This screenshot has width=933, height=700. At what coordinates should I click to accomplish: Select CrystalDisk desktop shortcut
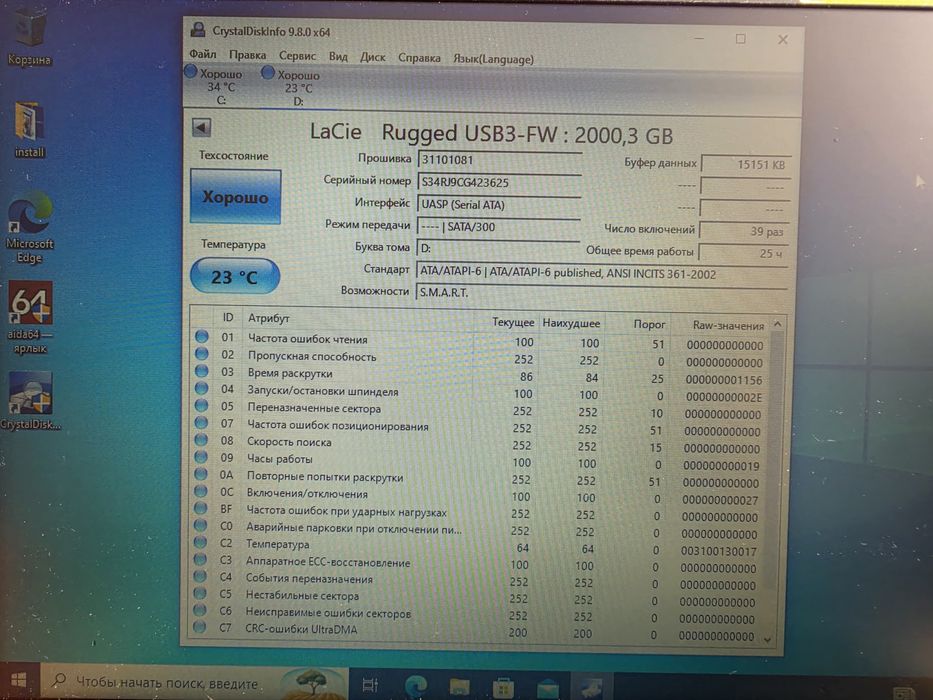click(30, 401)
